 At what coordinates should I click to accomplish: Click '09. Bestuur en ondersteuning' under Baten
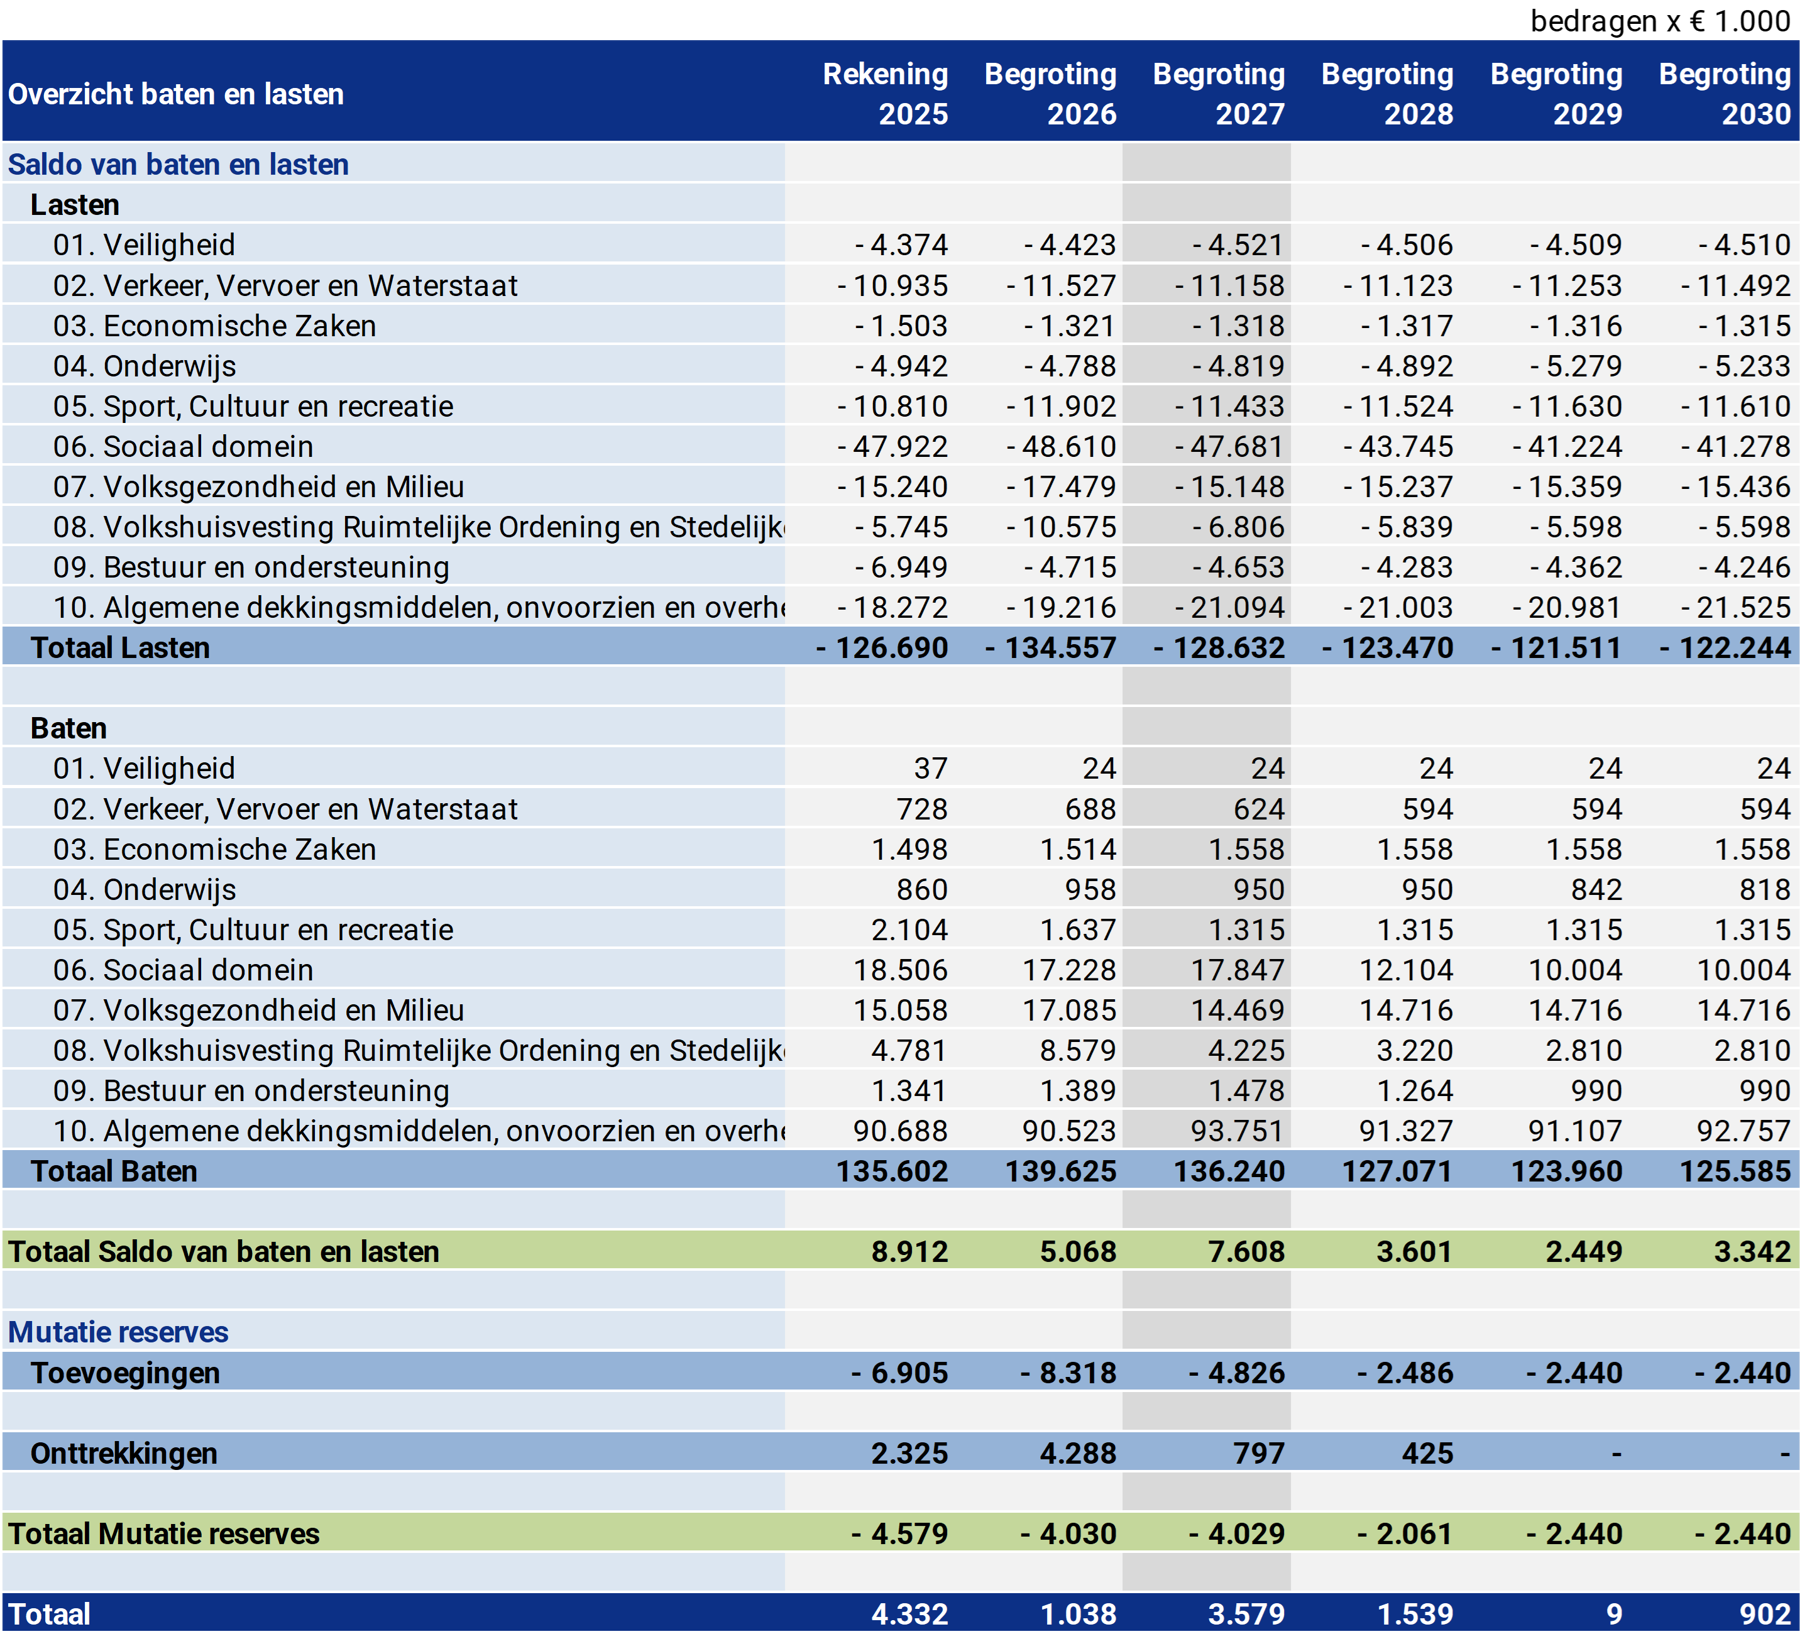click(x=251, y=1090)
